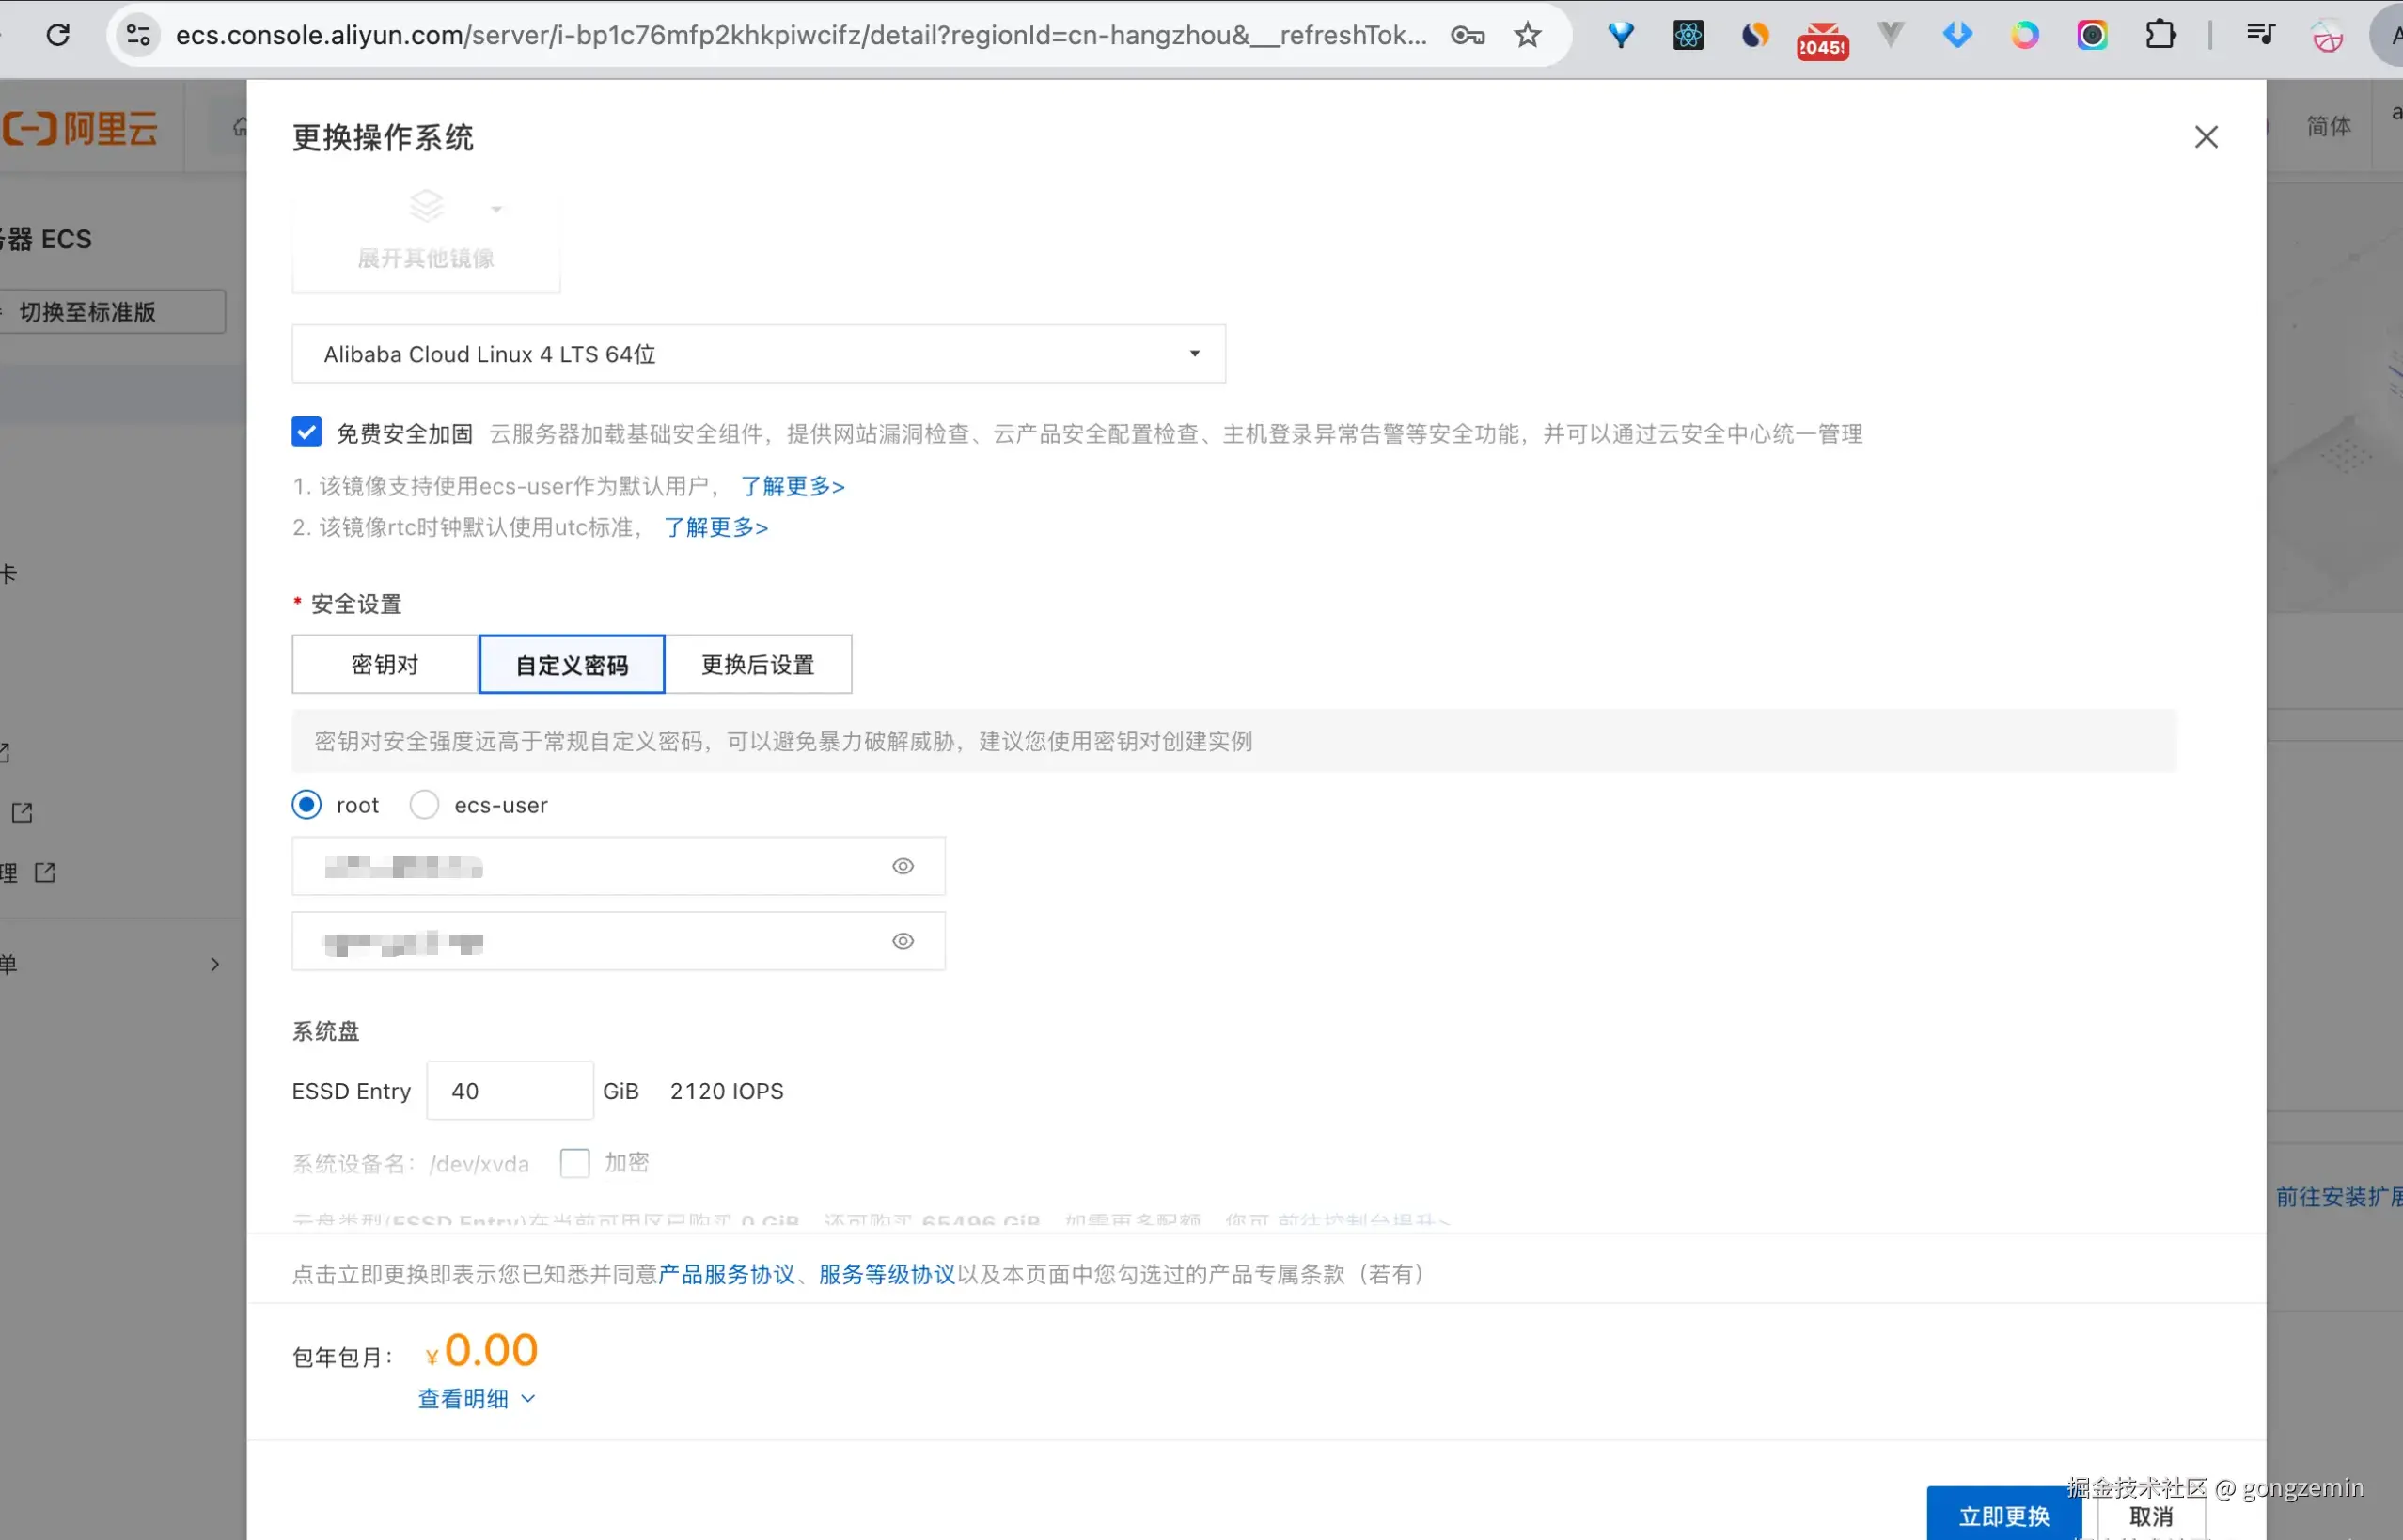The width and height of the screenshot is (2403, 1540).
Task: Click the 立即更换 button
Action: pos(2003,1515)
